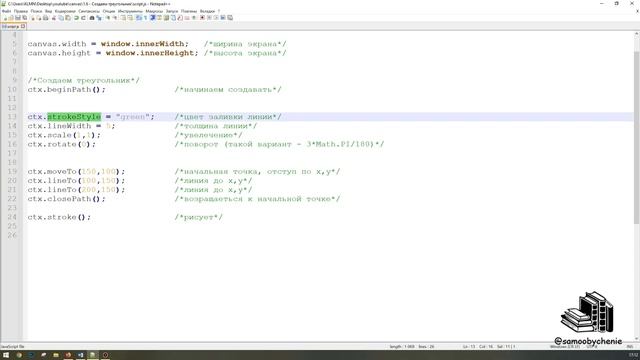This screenshot has height=360, width=640.
Task: Save the file using the Save icon
Action: pos(18,18)
